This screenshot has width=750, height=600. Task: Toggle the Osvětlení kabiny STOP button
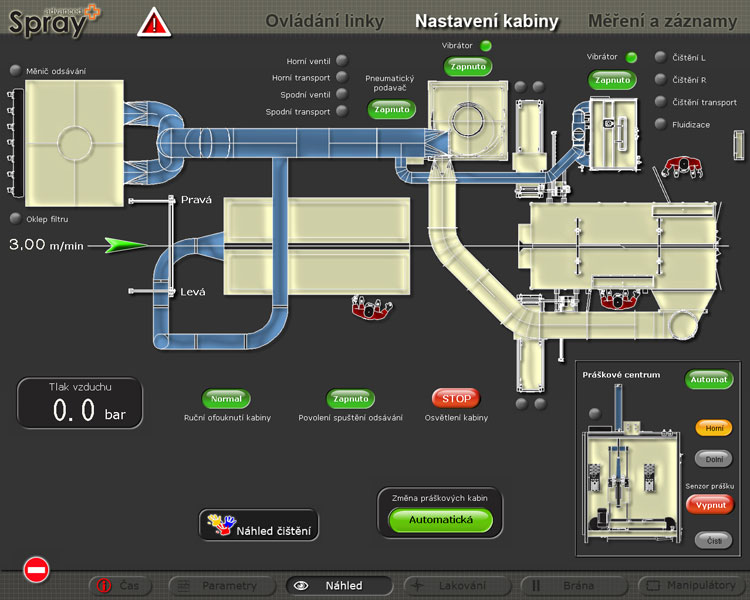pos(456,398)
